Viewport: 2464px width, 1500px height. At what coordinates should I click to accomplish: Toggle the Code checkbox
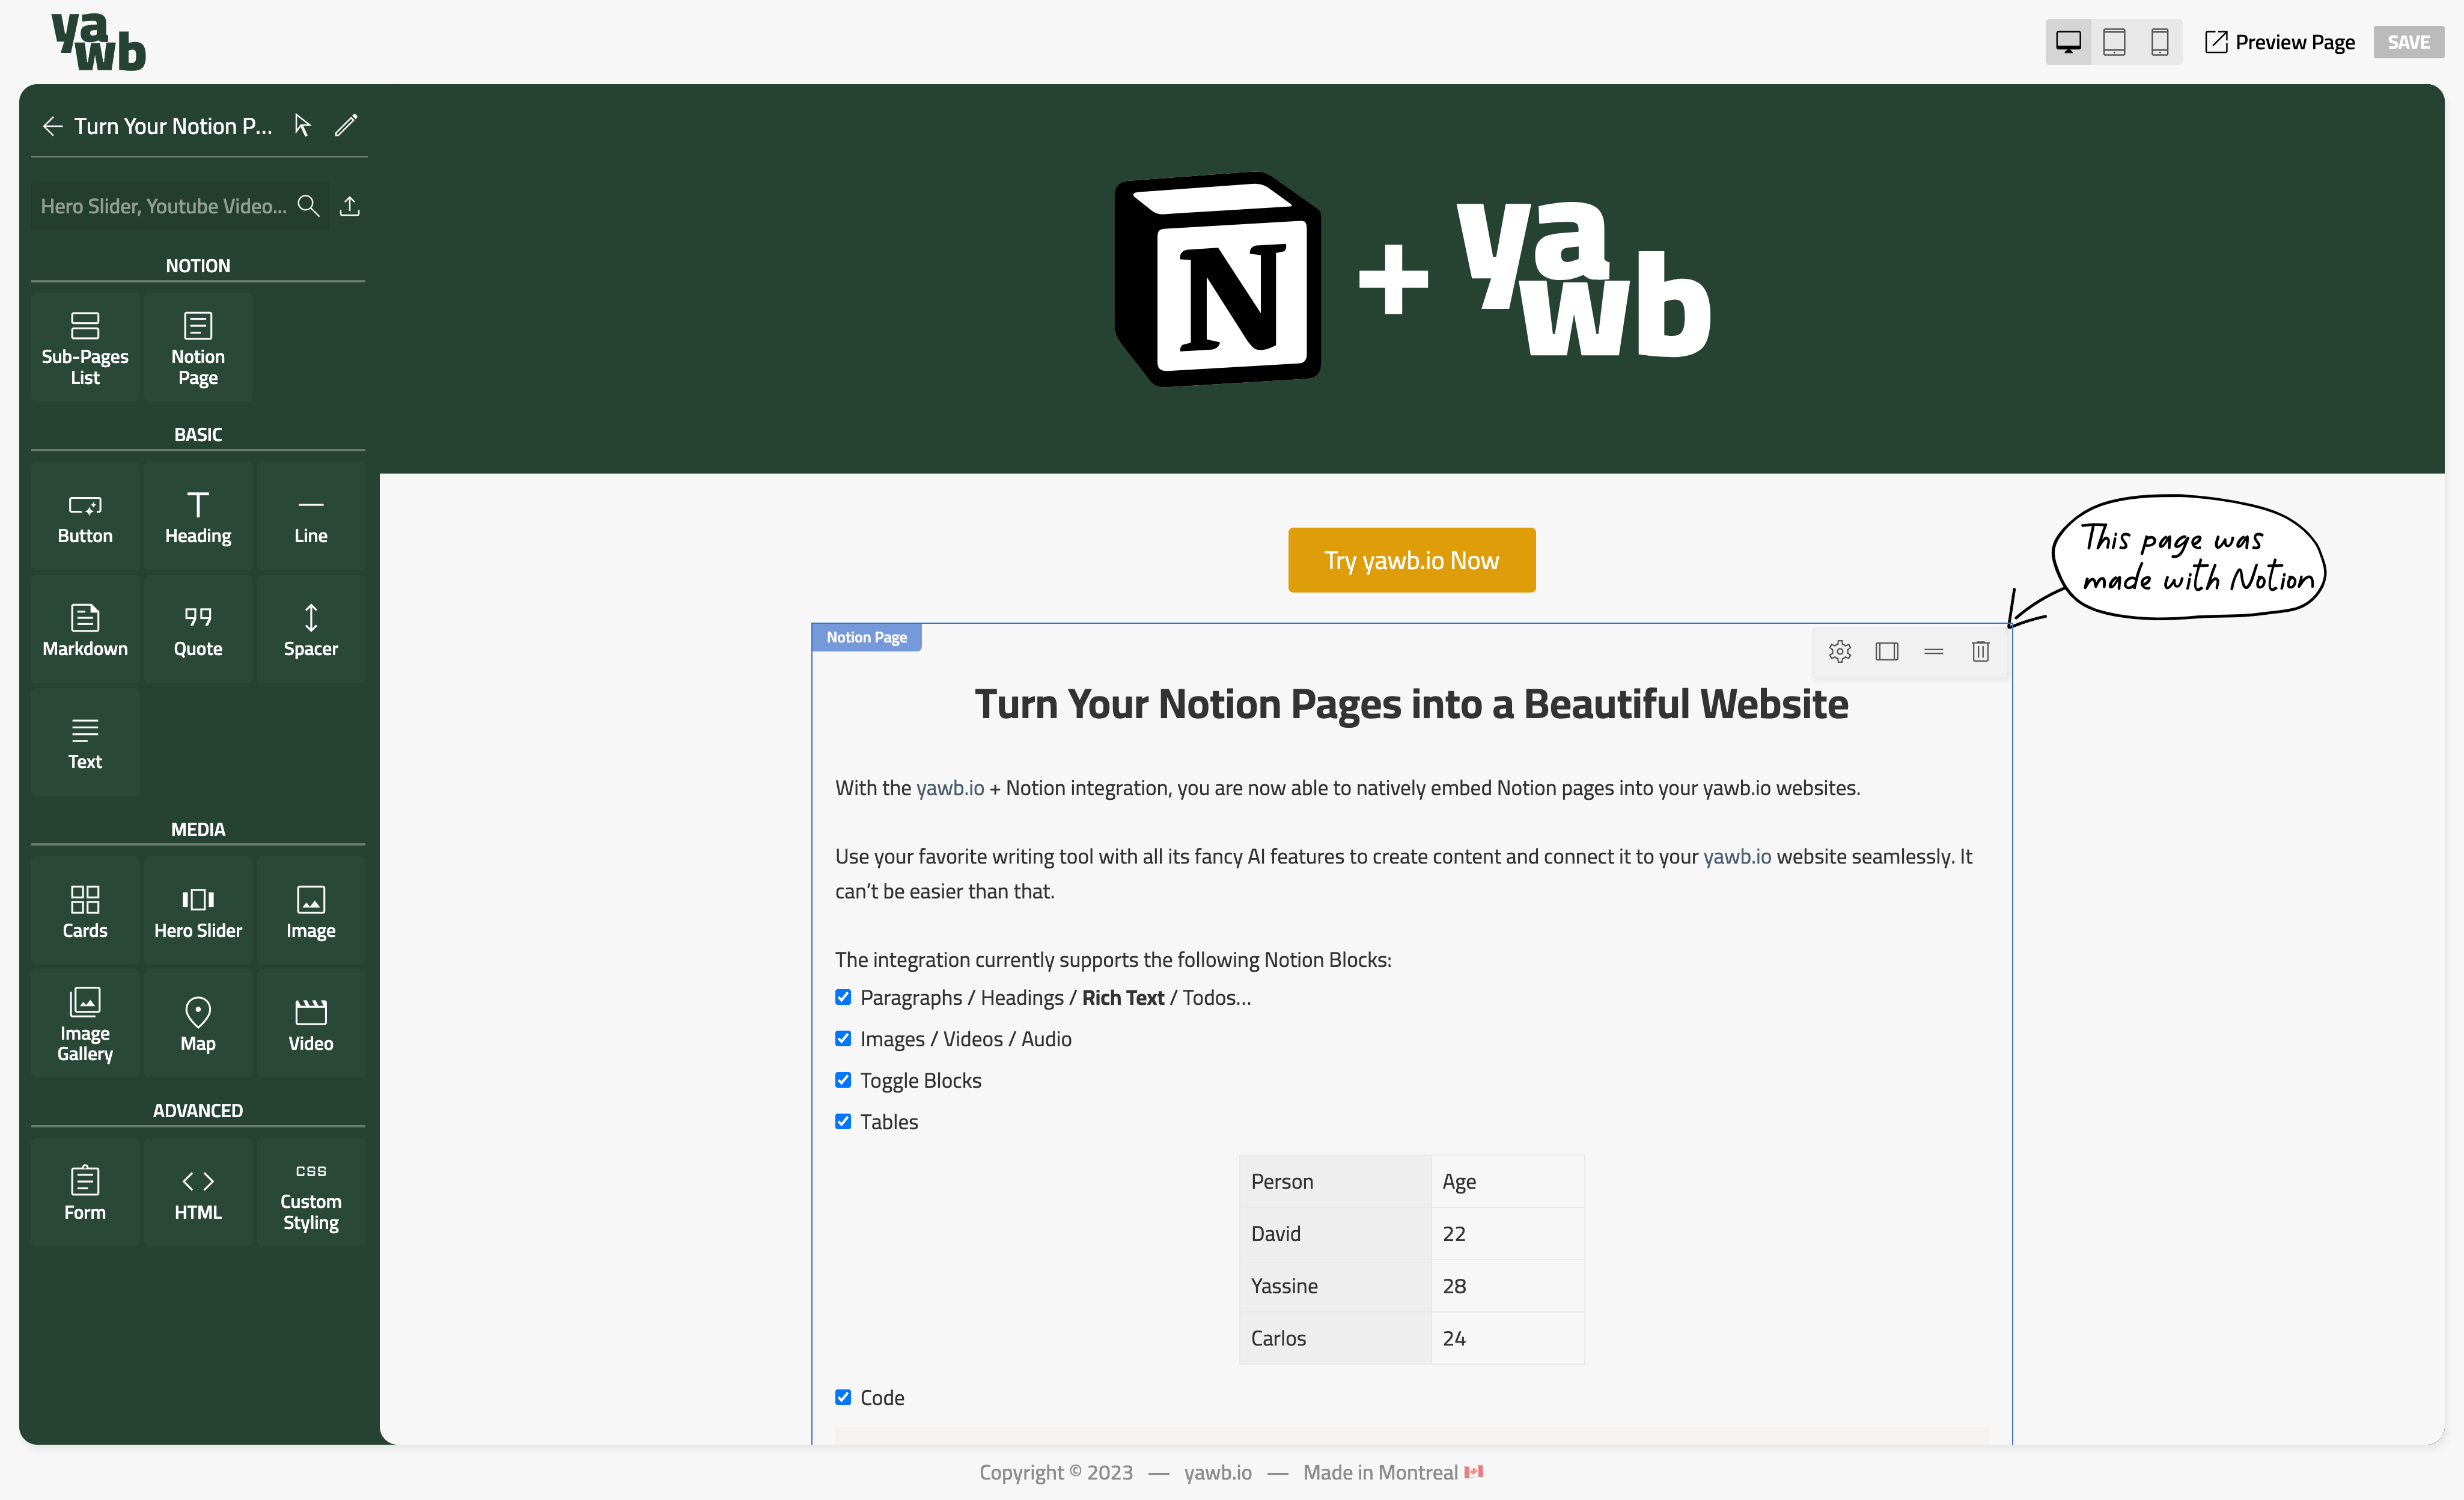(843, 1397)
